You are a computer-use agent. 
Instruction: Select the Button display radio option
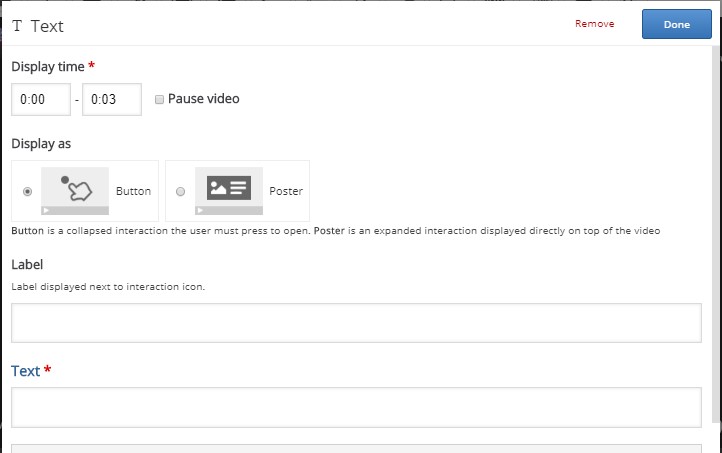(27, 191)
